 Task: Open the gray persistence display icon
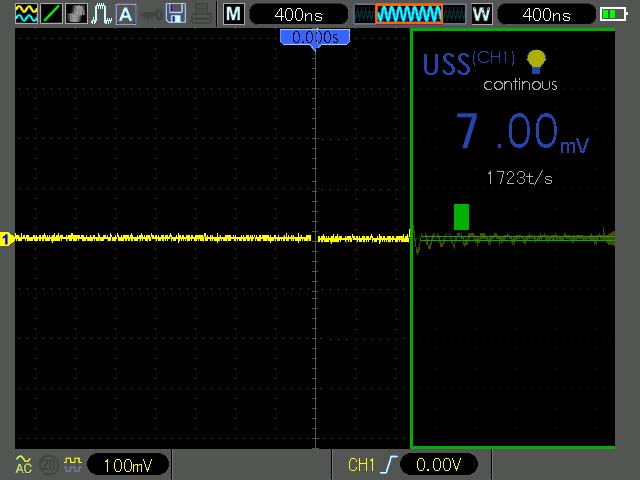(x=76, y=13)
